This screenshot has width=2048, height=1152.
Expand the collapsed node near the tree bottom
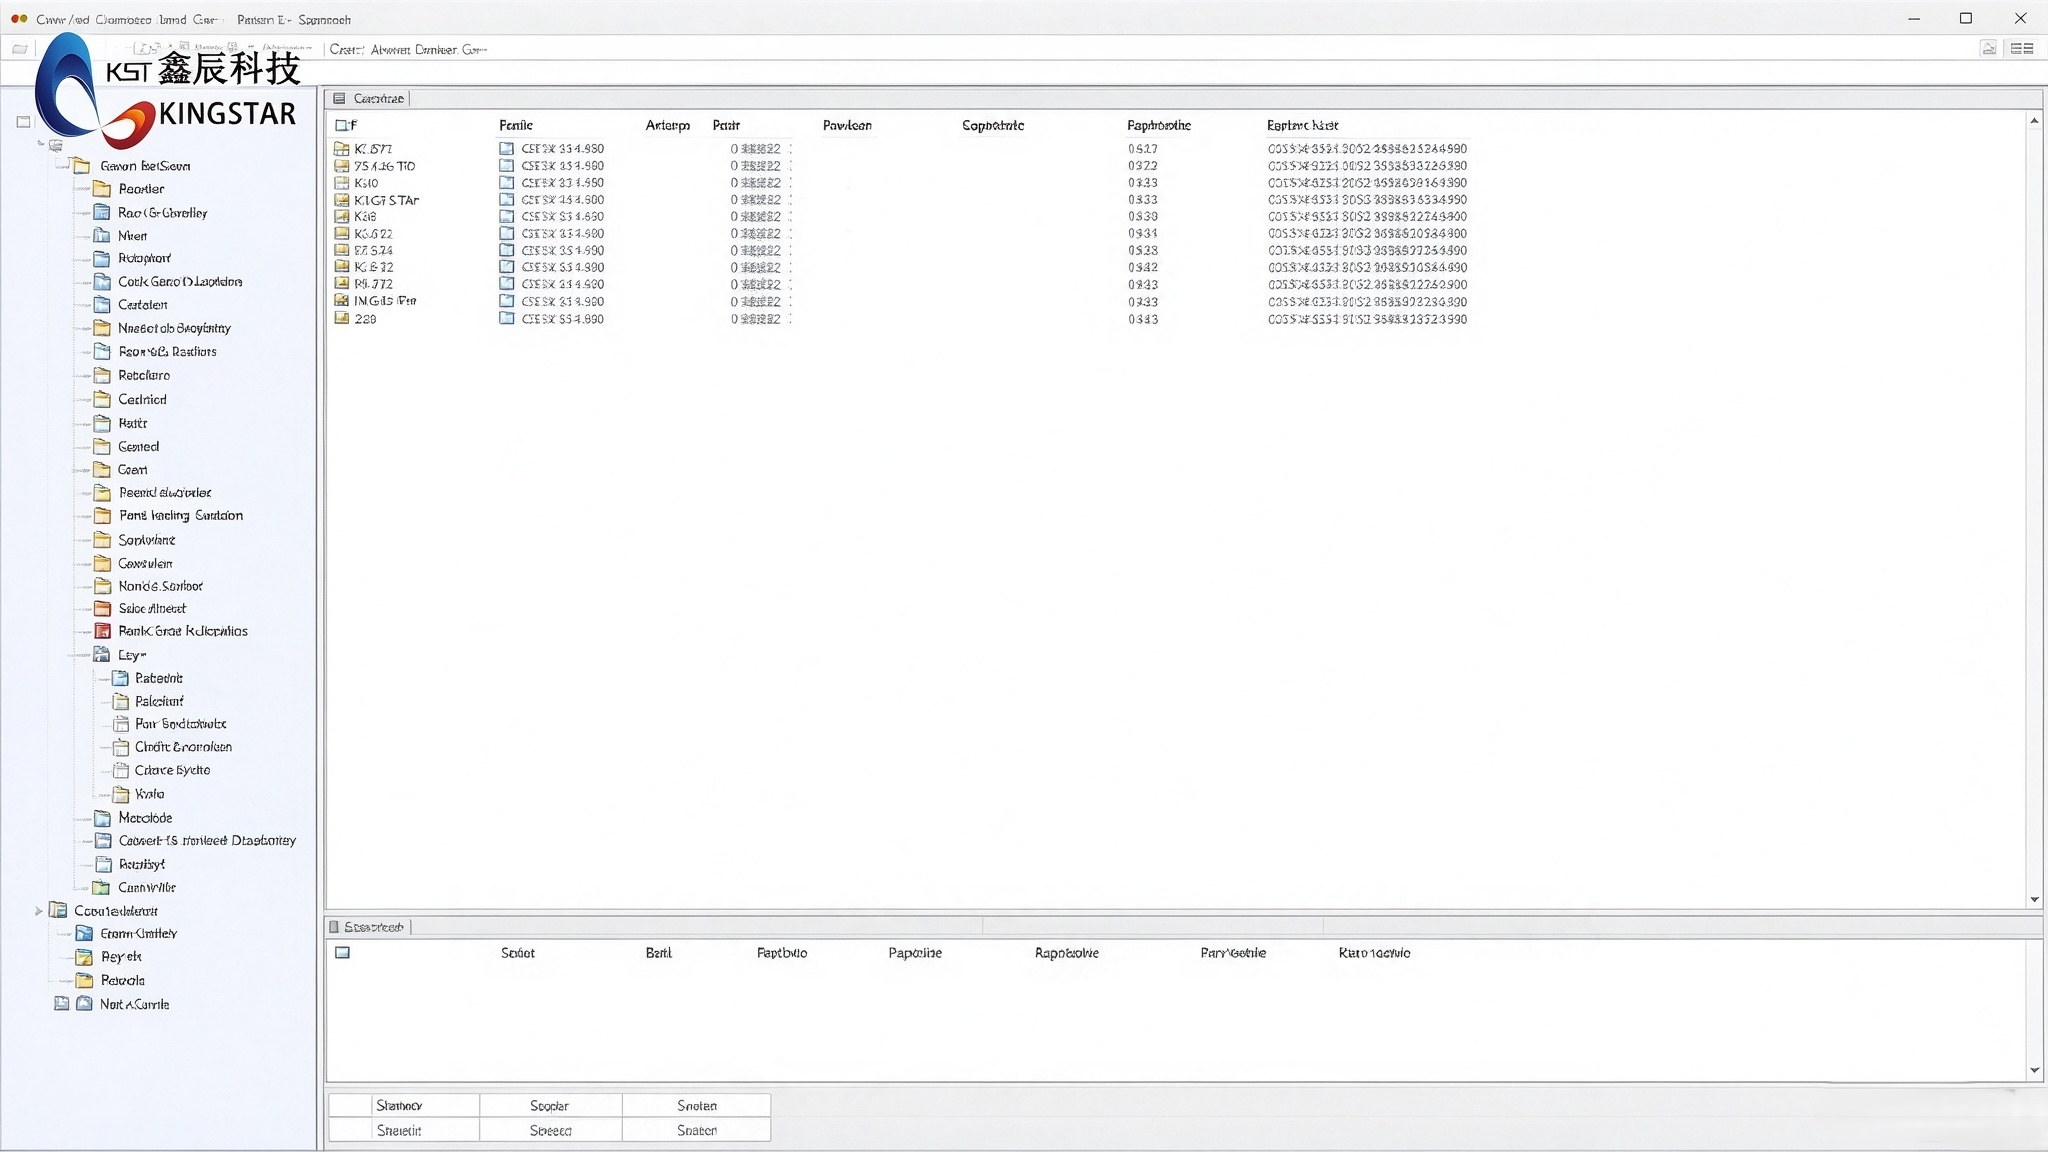39,911
